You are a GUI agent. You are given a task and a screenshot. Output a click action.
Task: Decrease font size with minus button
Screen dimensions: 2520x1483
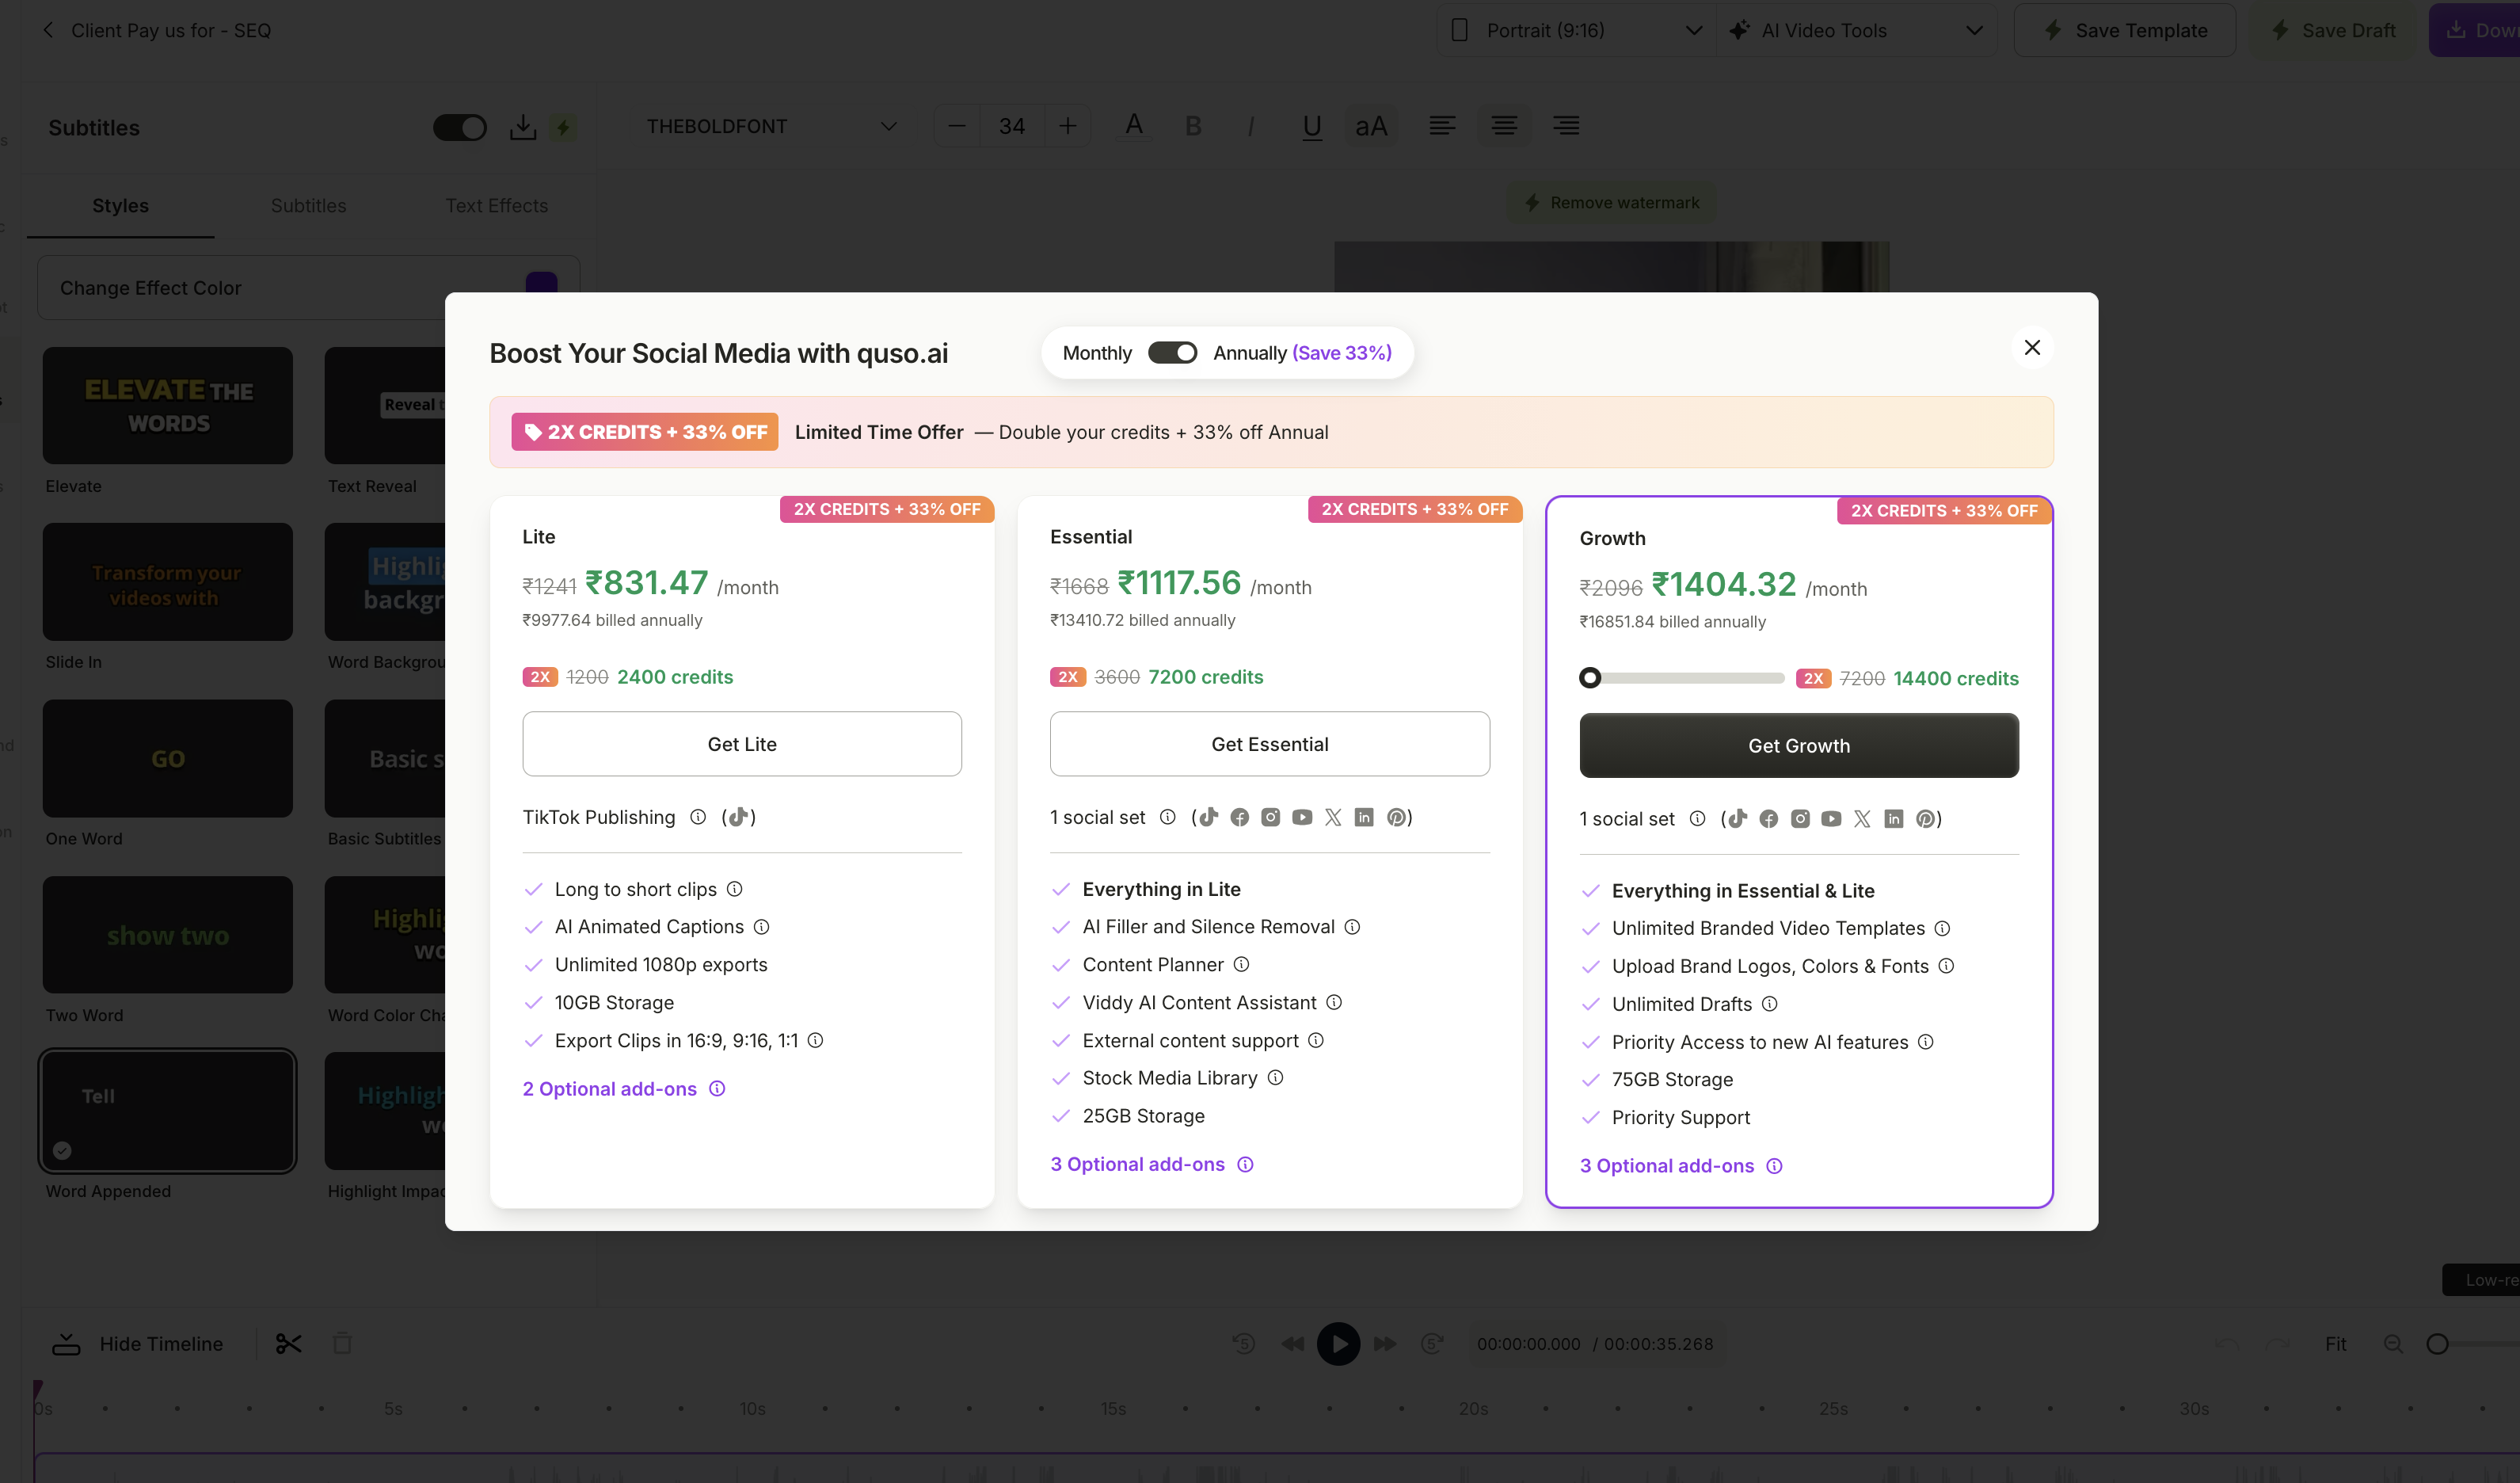tap(957, 126)
